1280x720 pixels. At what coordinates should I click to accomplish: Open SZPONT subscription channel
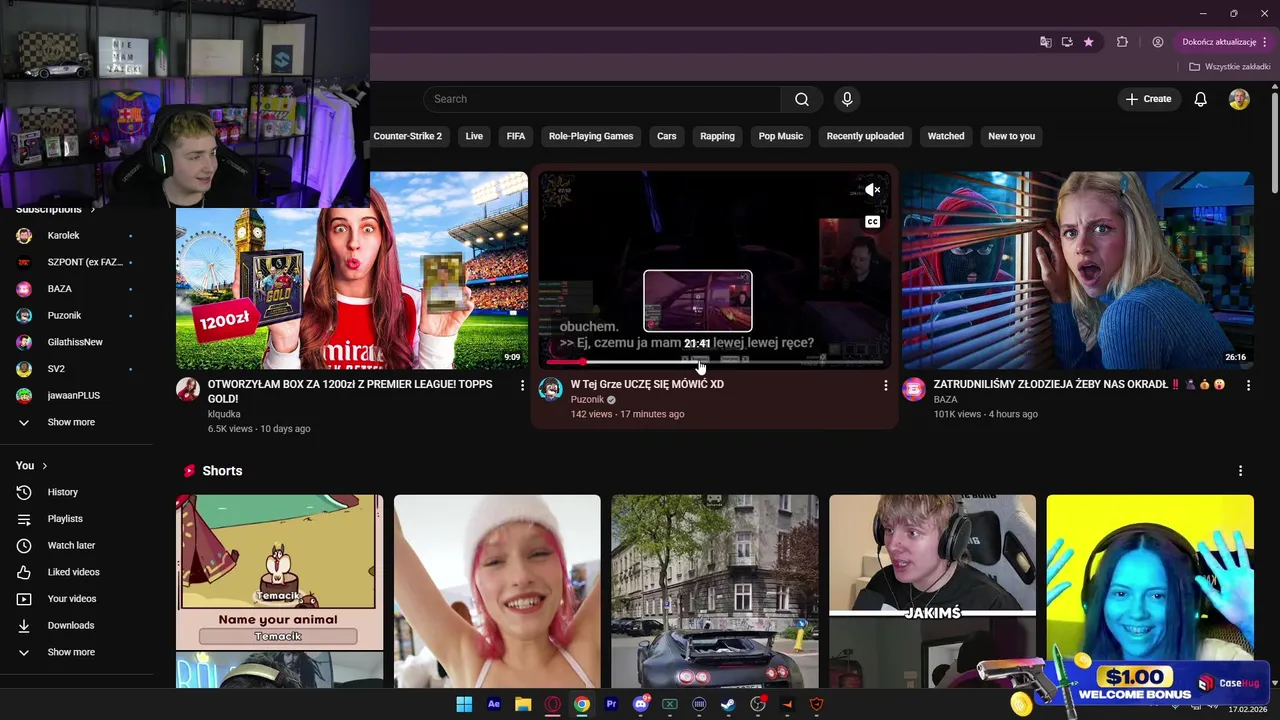76,262
